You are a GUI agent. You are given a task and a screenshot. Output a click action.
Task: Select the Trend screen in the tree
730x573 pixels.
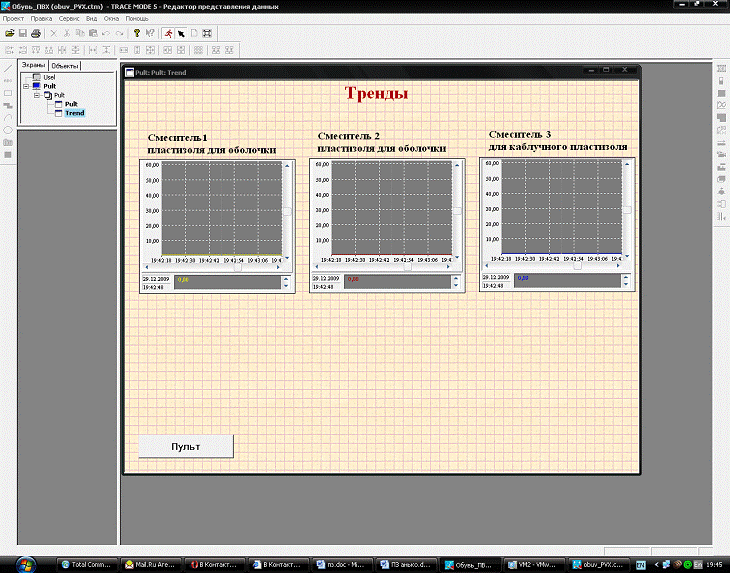click(74, 113)
